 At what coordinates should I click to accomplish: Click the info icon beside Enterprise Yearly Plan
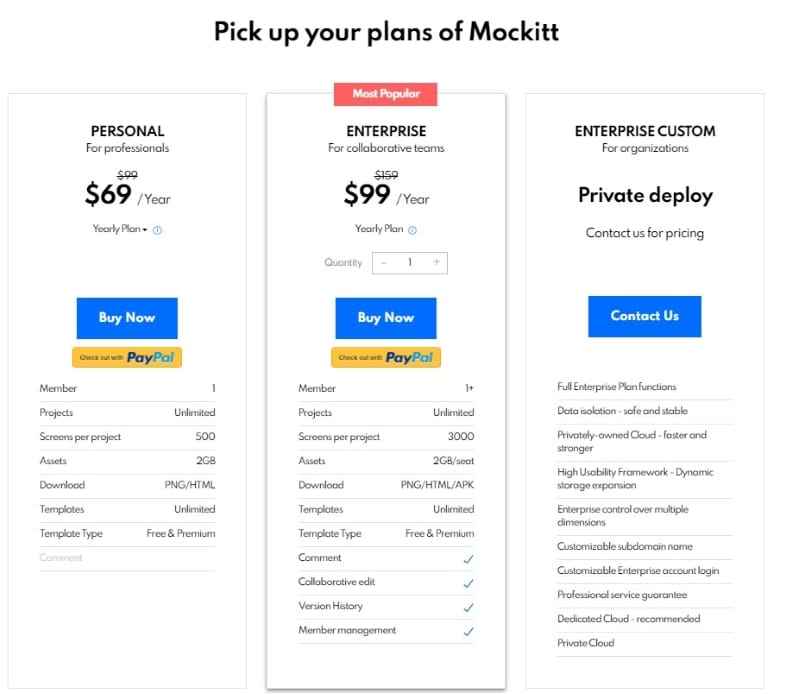(412, 230)
